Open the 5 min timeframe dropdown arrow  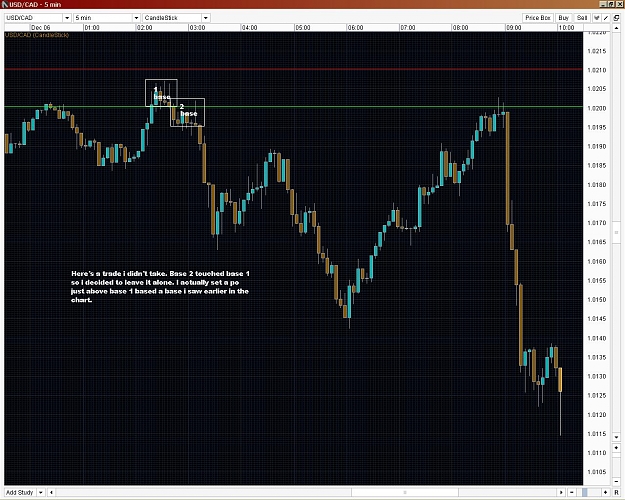(136, 18)
